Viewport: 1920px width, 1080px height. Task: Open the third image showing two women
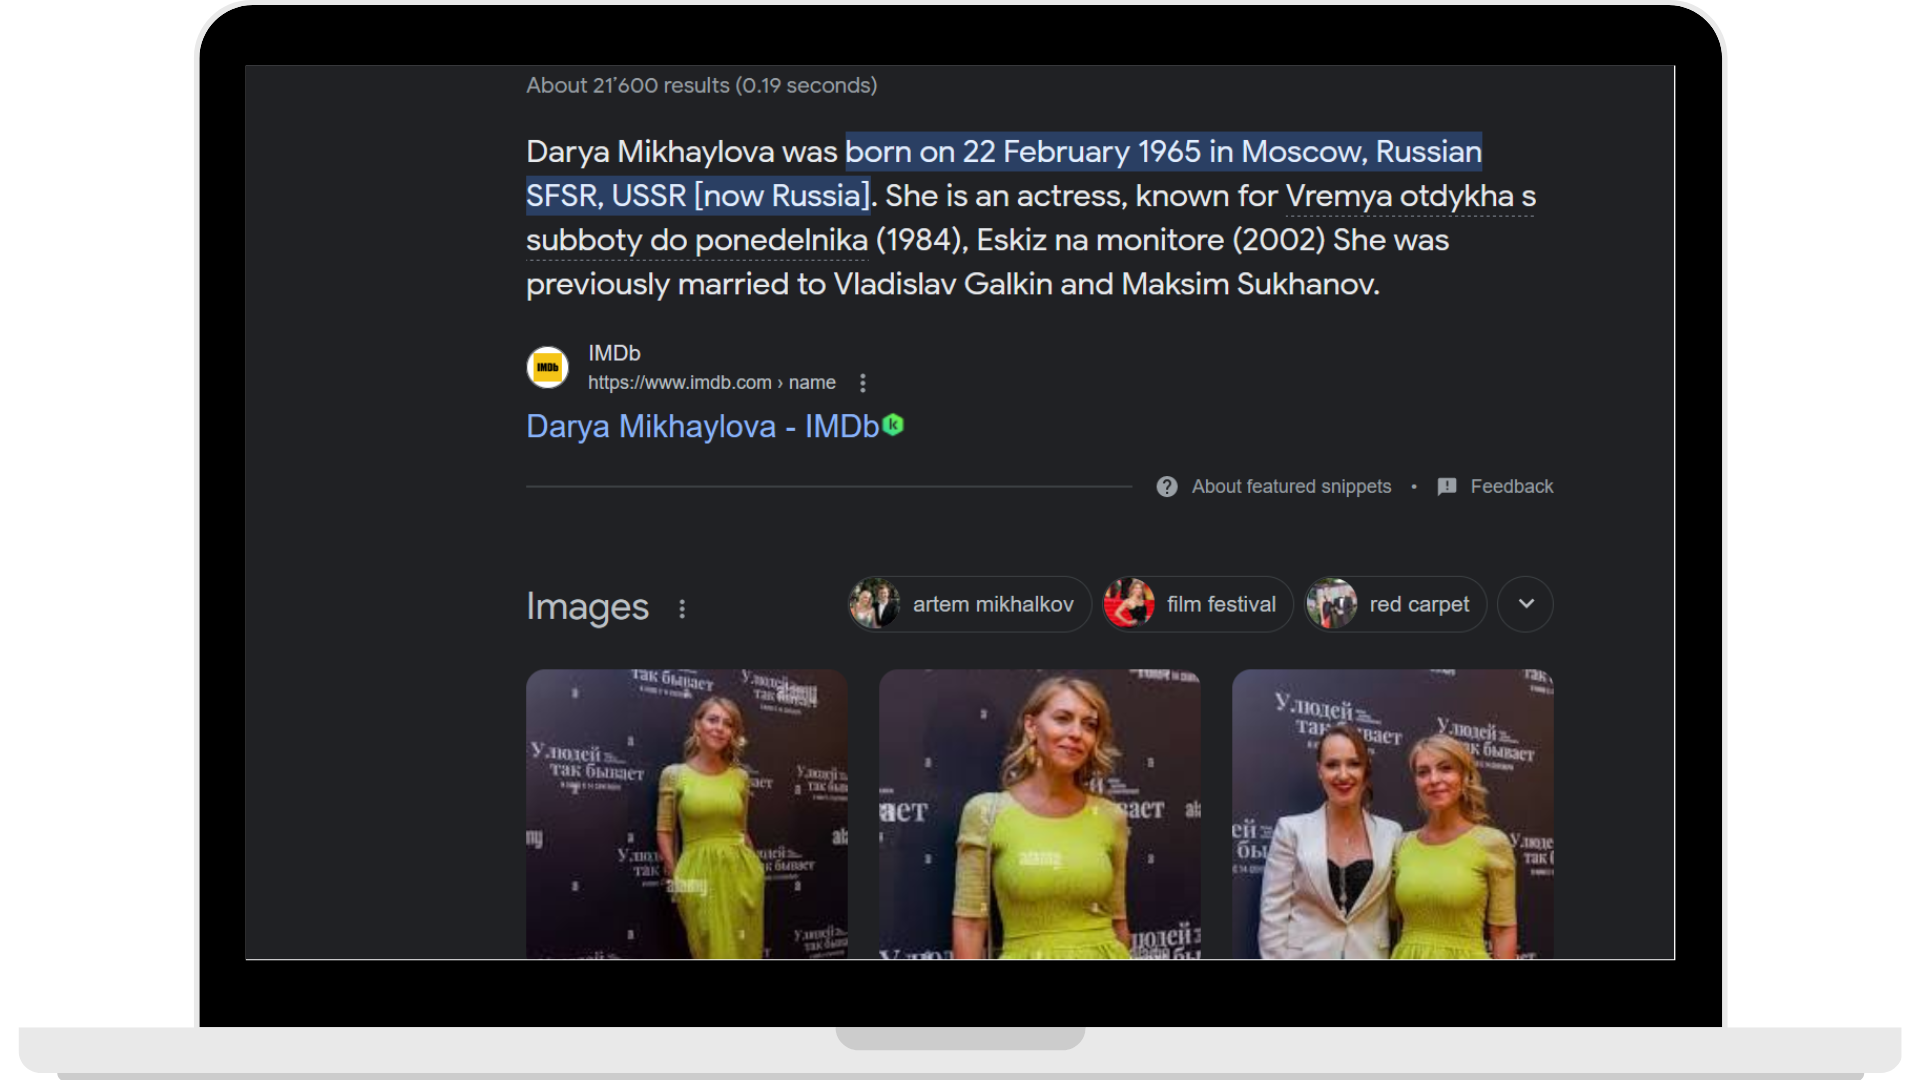pos(1392,814)
